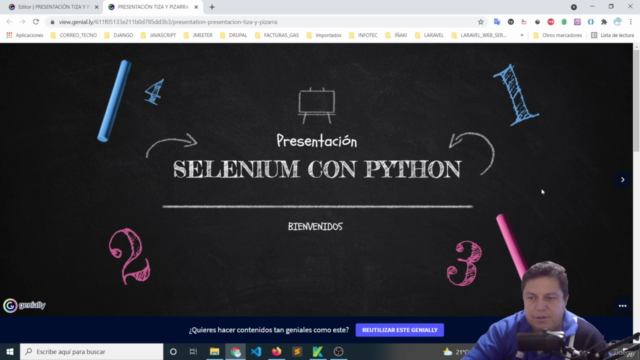Image resolution: width=640 pixels, height=360 pixels.
Task: Click the taskbar search box
Action: pos(91,351)
